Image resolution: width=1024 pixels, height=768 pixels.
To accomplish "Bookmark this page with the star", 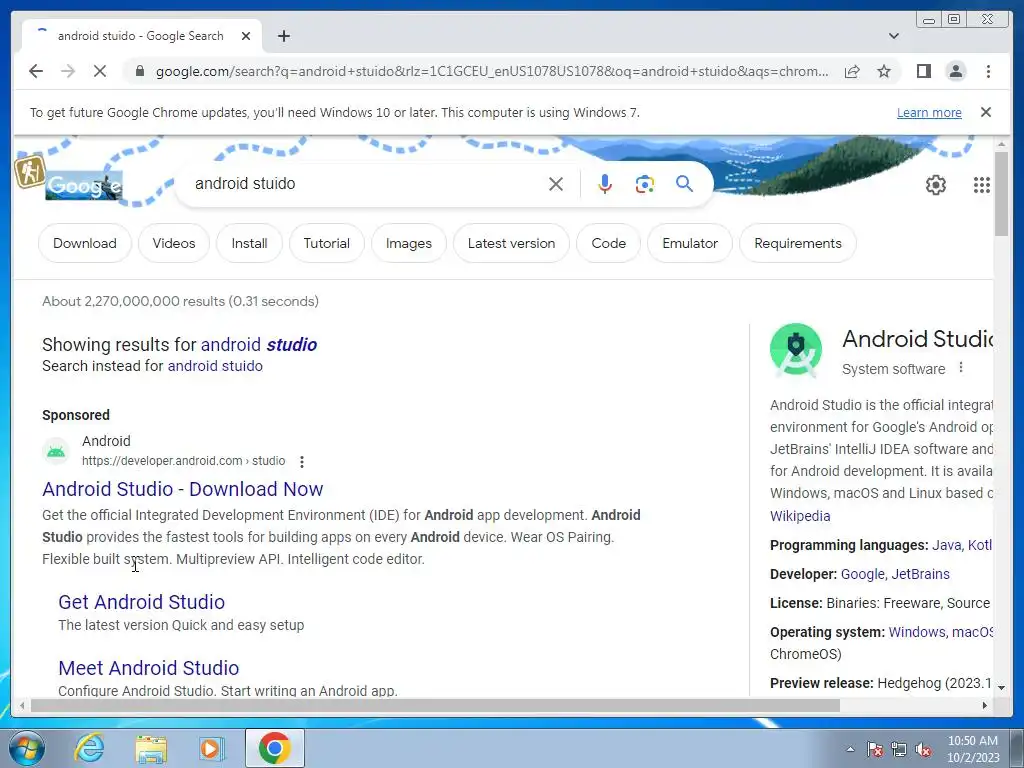I will tap(884, 71).
